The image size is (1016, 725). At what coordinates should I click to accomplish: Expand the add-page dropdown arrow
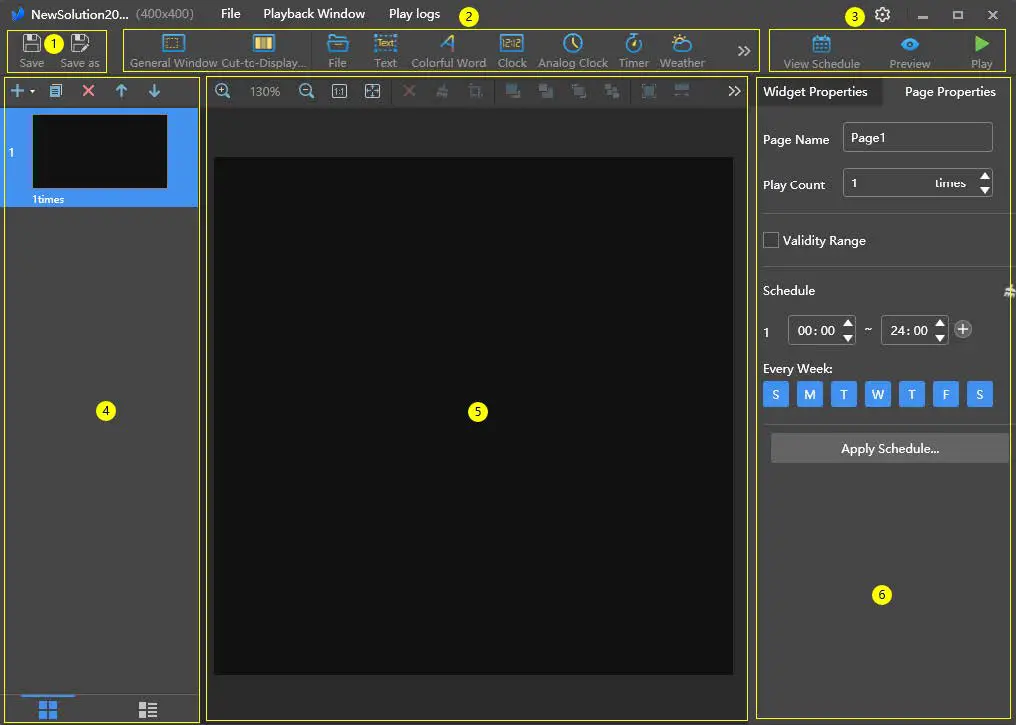pyautogui.click(x=29, y=90)
